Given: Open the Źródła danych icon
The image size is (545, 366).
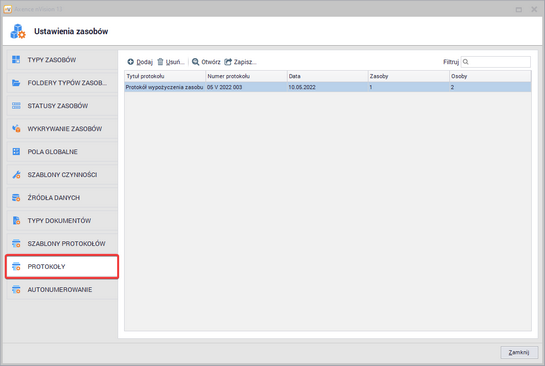Looking at the screenshot, I should [16, 197].
